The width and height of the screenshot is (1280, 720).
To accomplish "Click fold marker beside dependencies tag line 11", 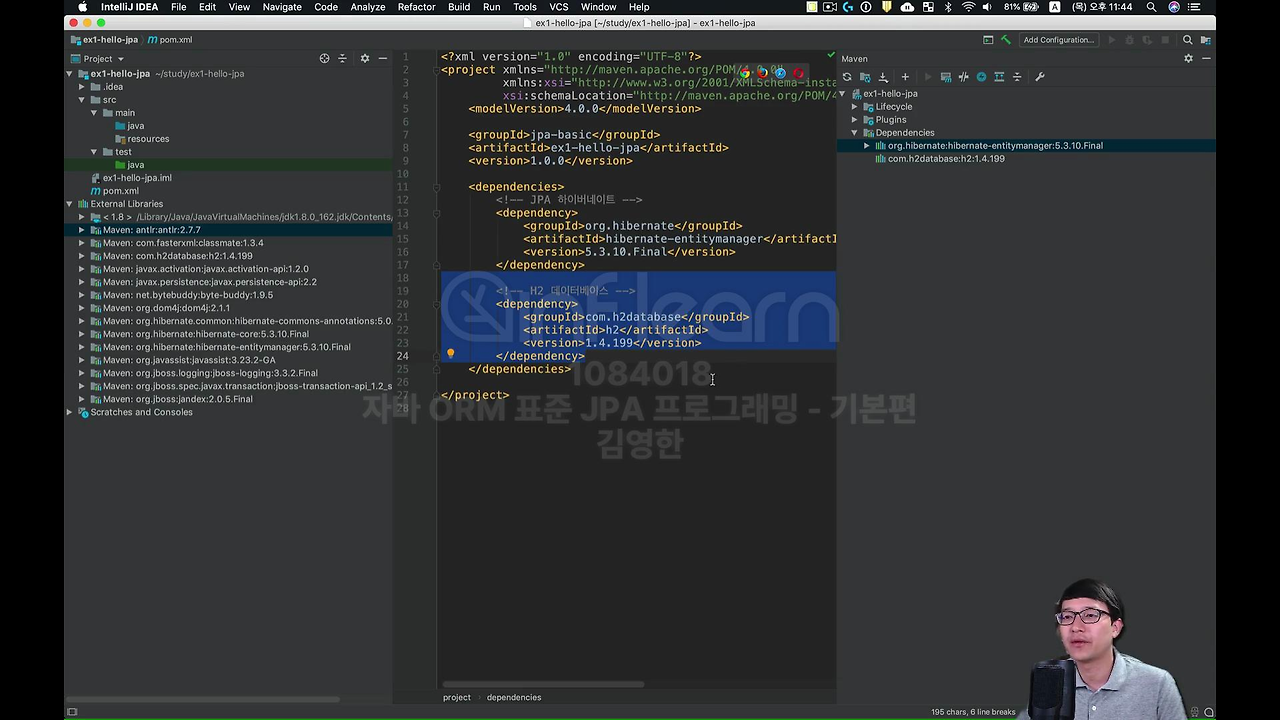I will (x=437, y=187).
